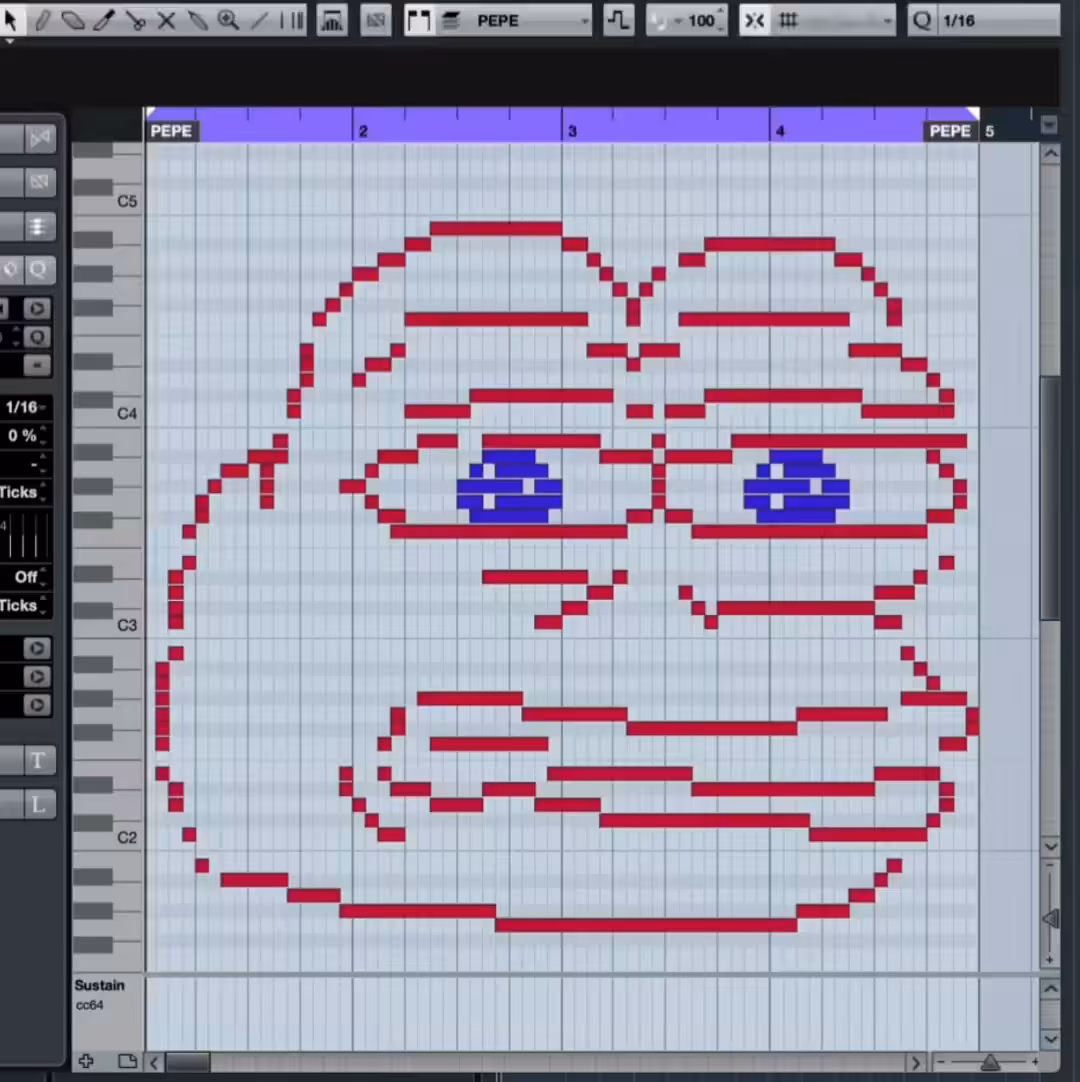The image size is (1080, 1082).
Task: Click the middle of the three stacked play buttons
Action: [x=37, y=677]
